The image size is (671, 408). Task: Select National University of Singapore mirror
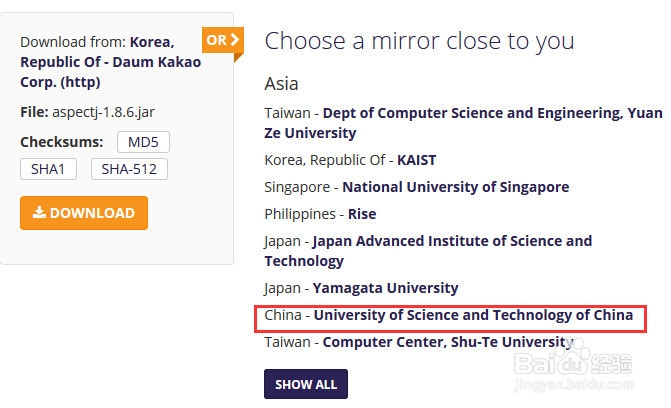(456, 187)
